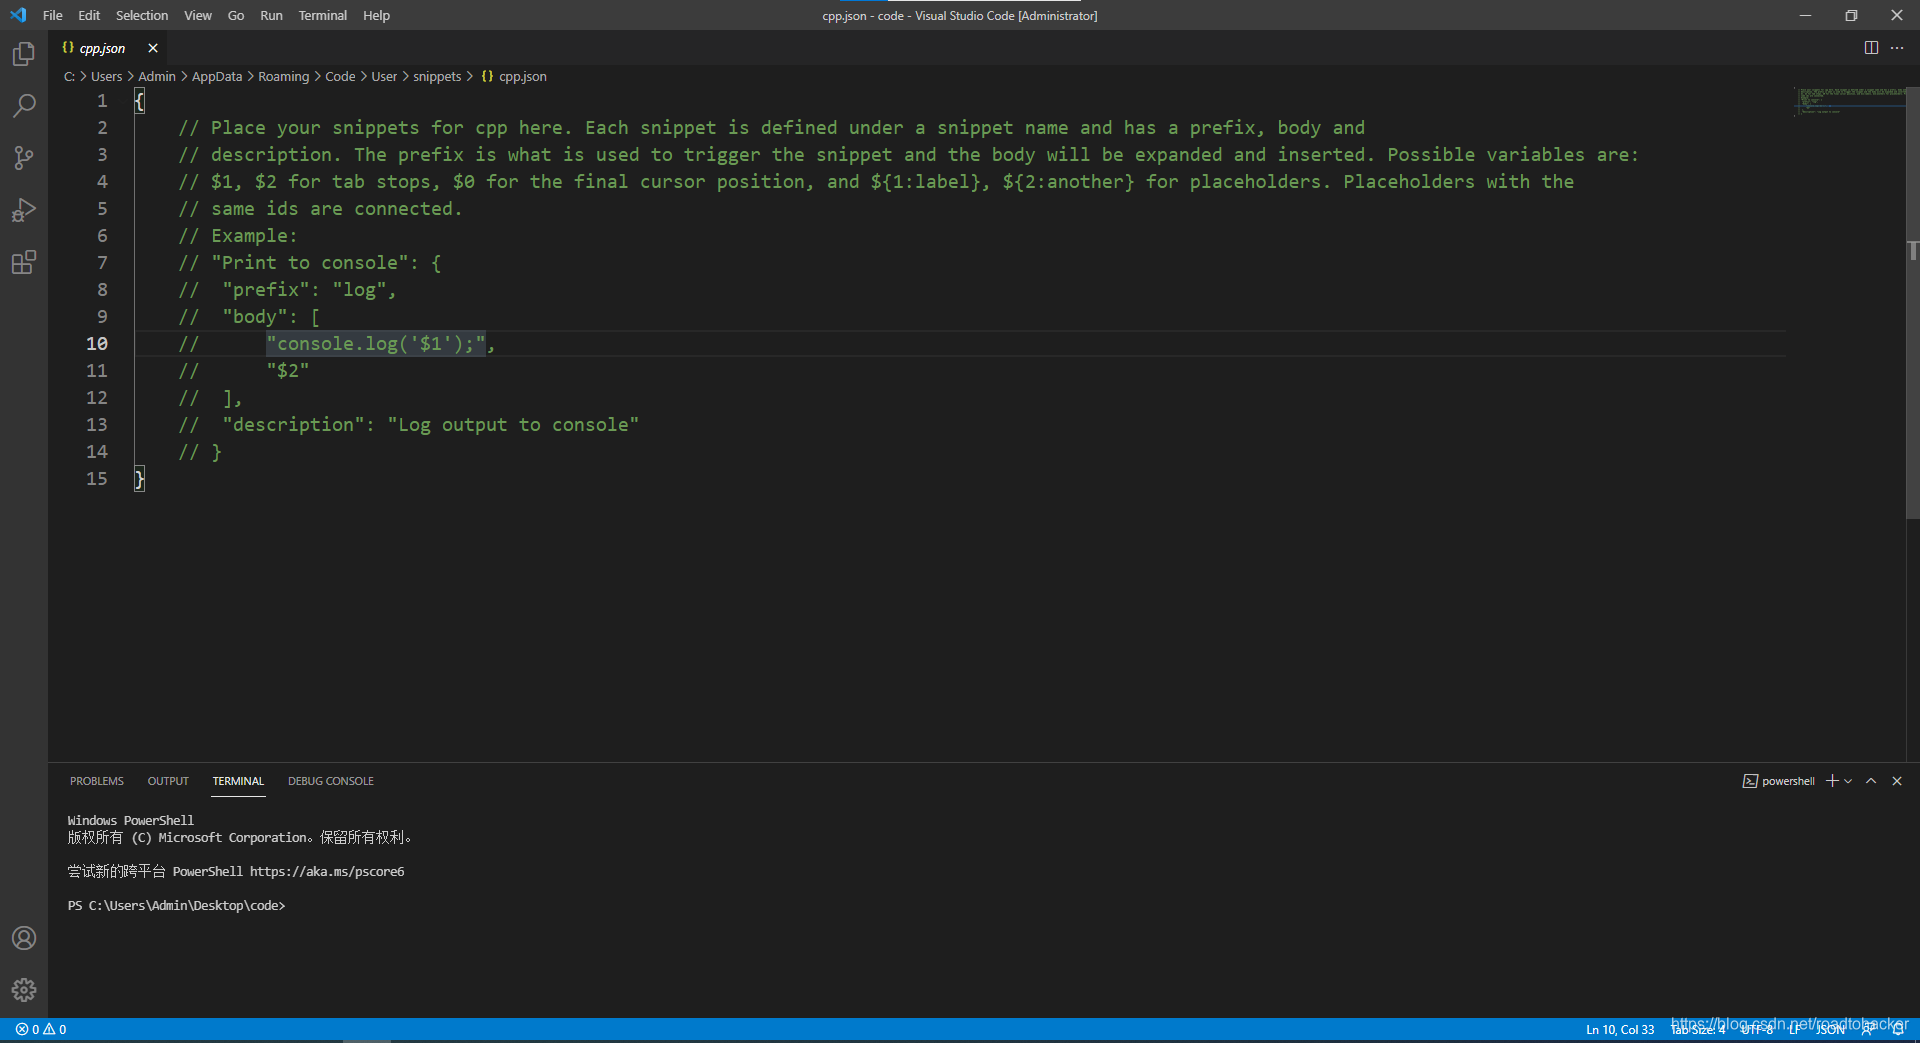Click the "console.log('$1');" highlighted text
The image size is (1920, 1043).
pyautogui.click(x=376, y=344)
